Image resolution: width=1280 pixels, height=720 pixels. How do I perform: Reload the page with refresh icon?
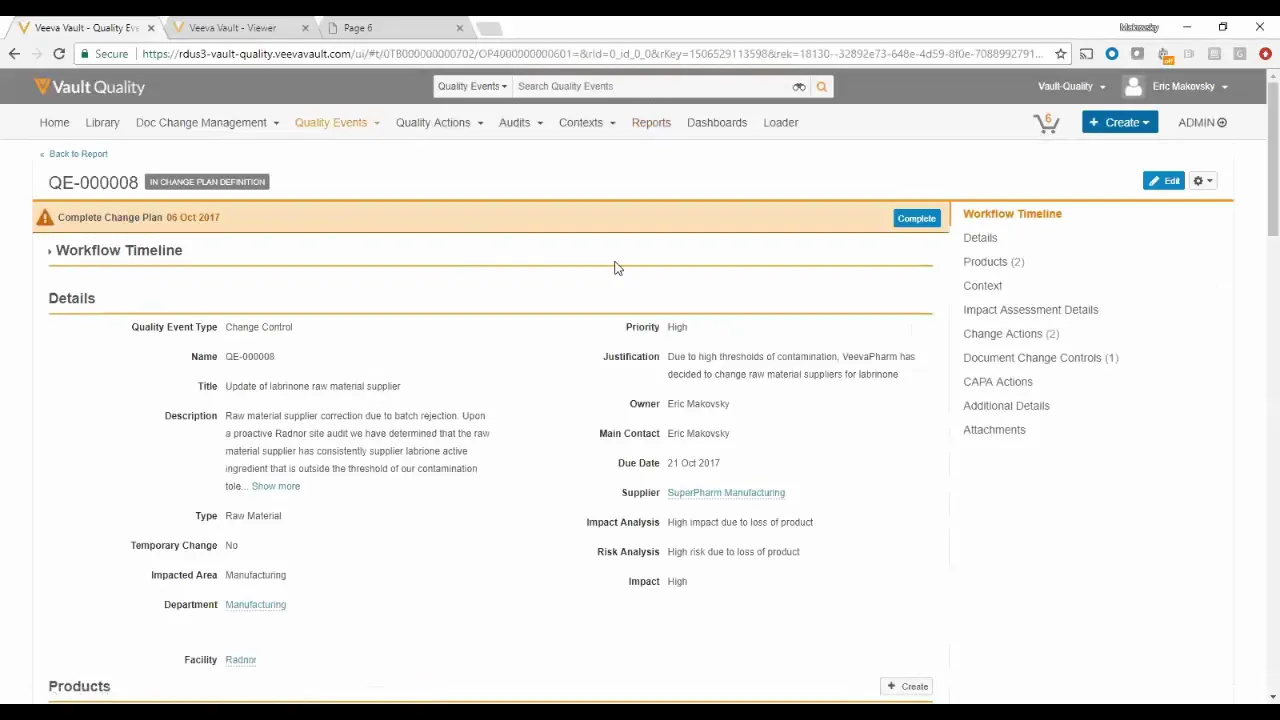(59, 54)
